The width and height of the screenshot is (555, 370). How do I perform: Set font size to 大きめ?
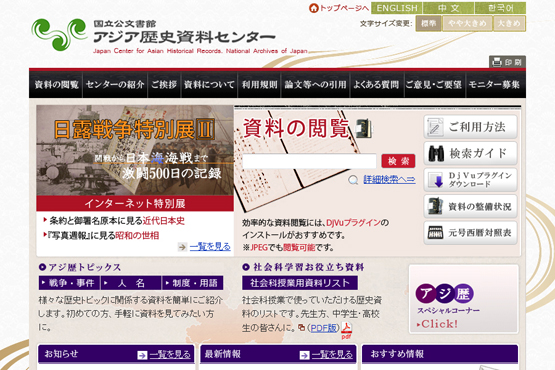pyautogui.click(x=509, y=23)
